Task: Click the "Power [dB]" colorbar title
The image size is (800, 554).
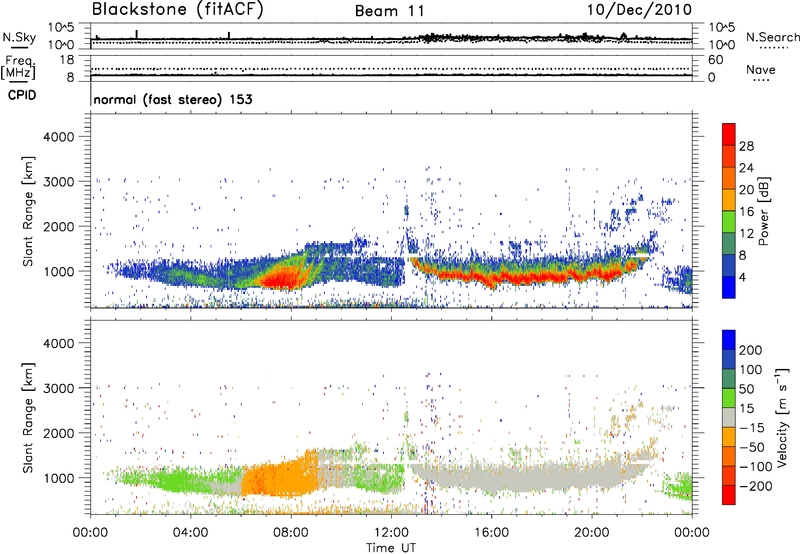Action: tap(763, 212)
